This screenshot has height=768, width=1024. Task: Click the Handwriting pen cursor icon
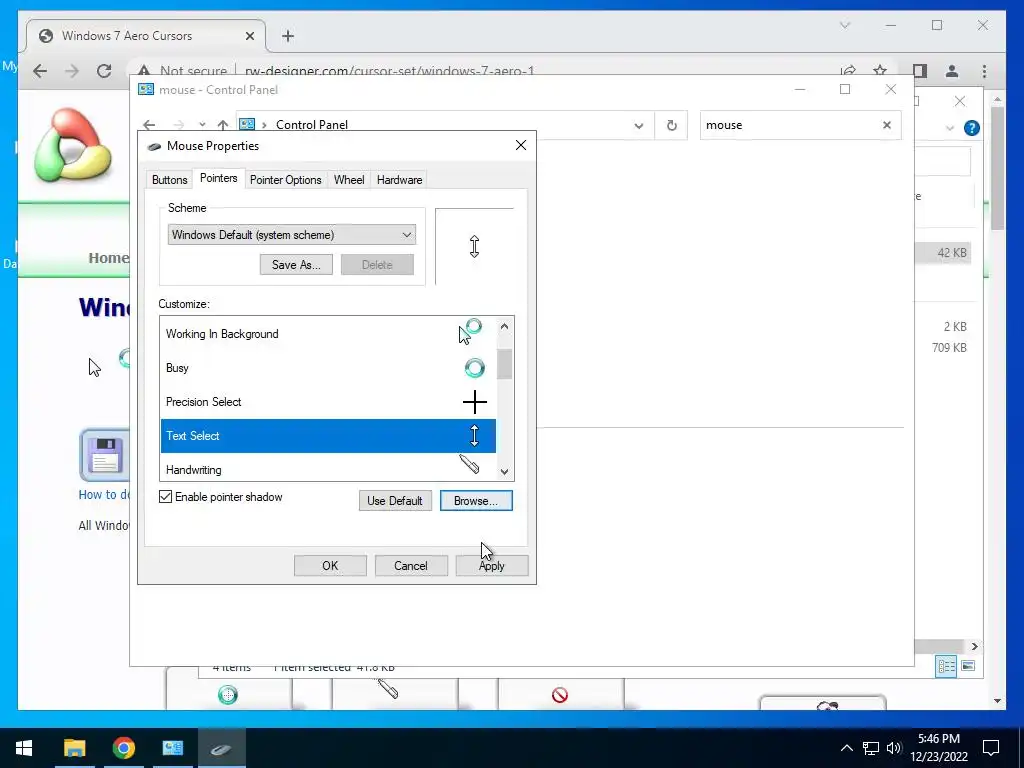tap(470, 464)
